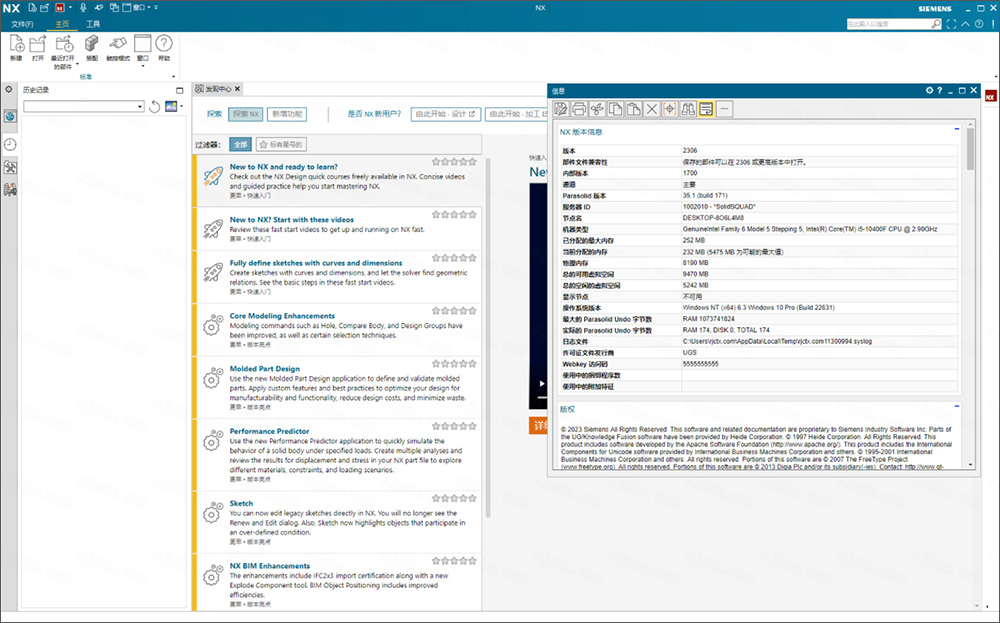Click the Help (帮助) question mark ribbon icon

click(x=164, y=43)
